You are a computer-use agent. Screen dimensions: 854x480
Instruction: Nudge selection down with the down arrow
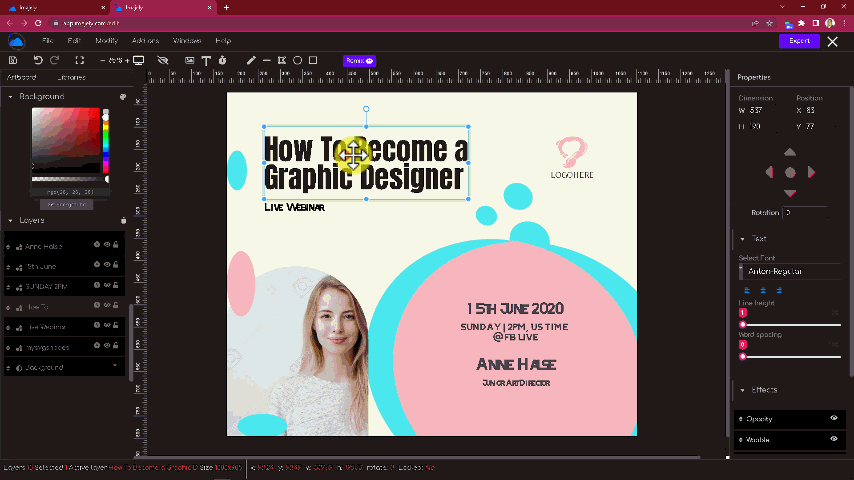coord(790,193)
